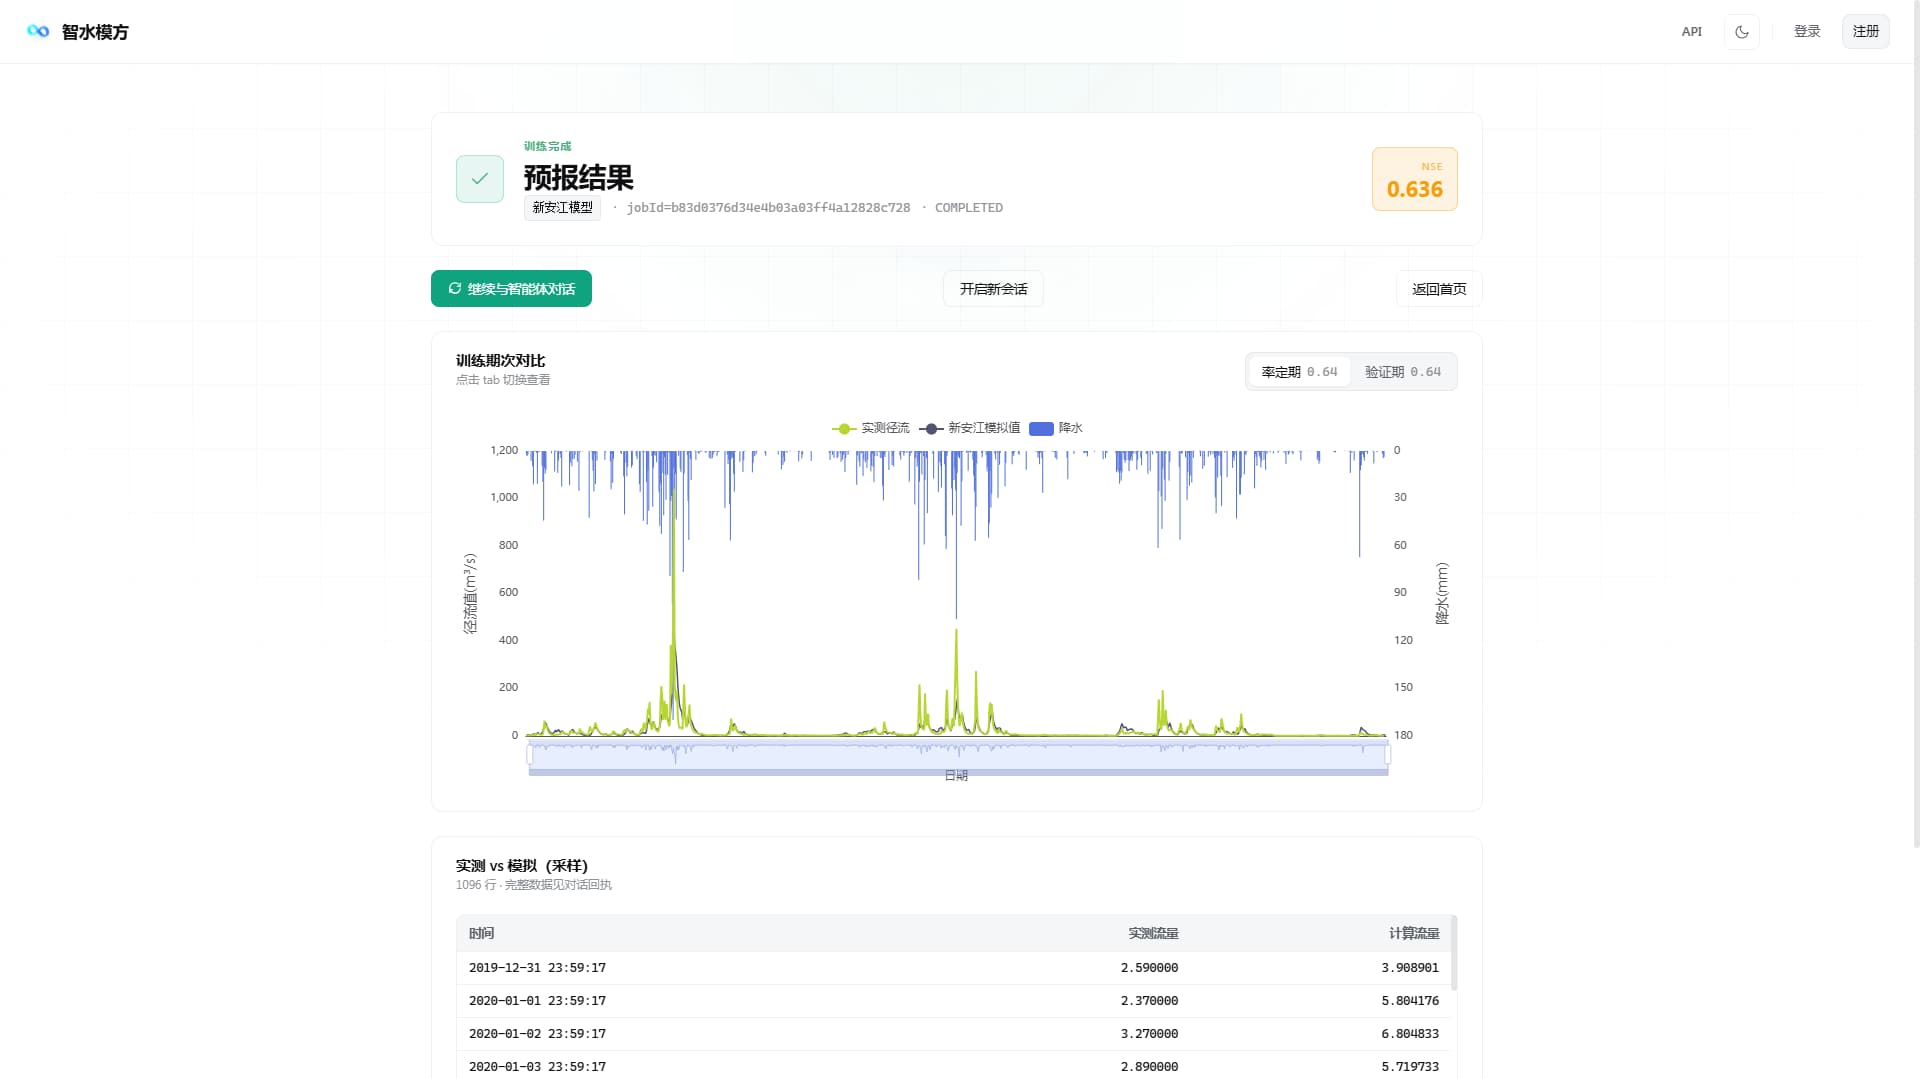
Task: Click the data table vertical scrollbar
Action: 1454,953
